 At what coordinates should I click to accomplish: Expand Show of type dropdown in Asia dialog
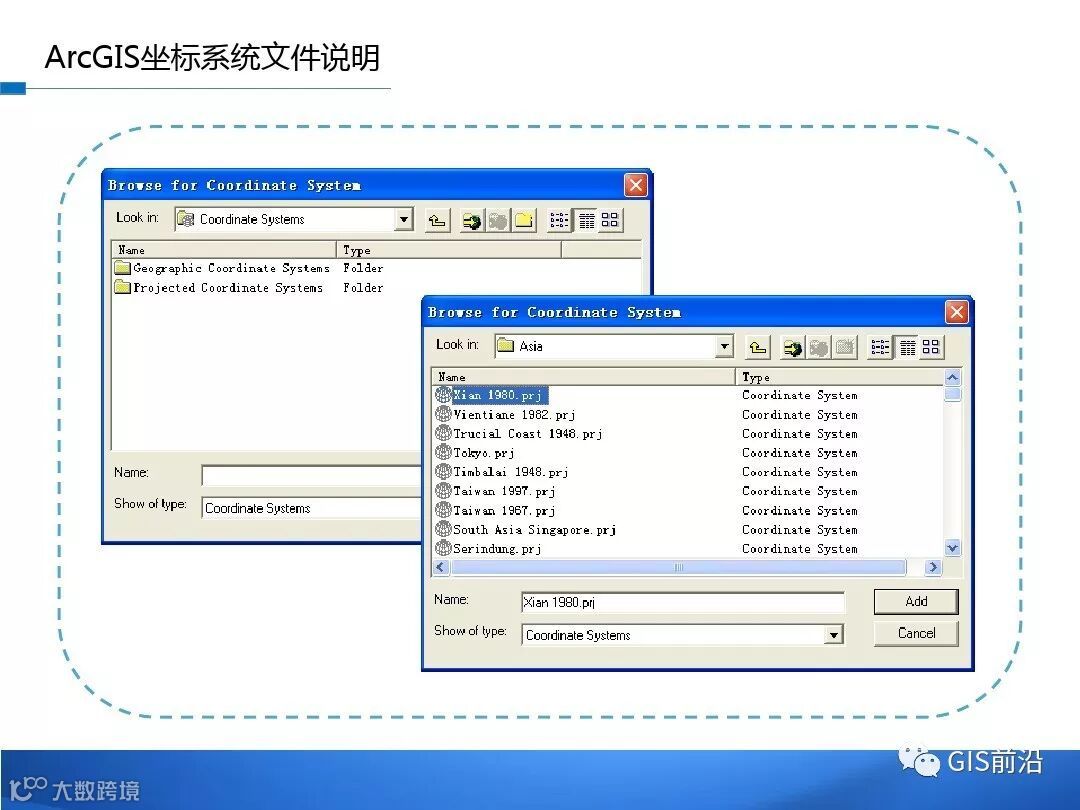(834, 635)
